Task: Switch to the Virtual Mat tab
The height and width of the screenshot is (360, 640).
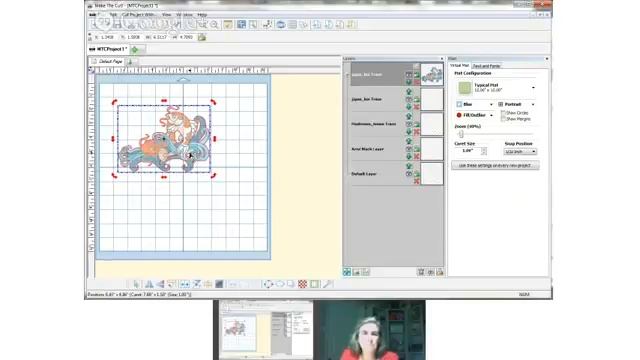Action: (x=459, y=65)
